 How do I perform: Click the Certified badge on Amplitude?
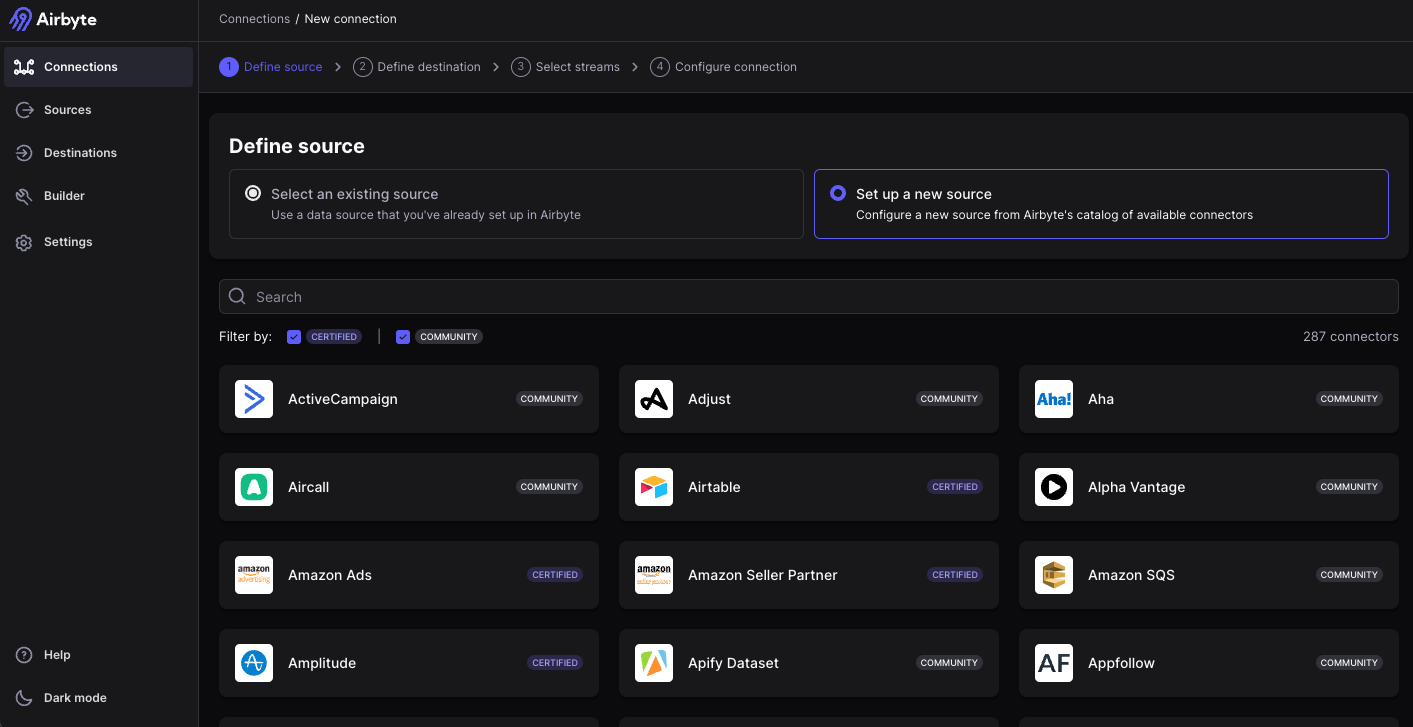555,663
